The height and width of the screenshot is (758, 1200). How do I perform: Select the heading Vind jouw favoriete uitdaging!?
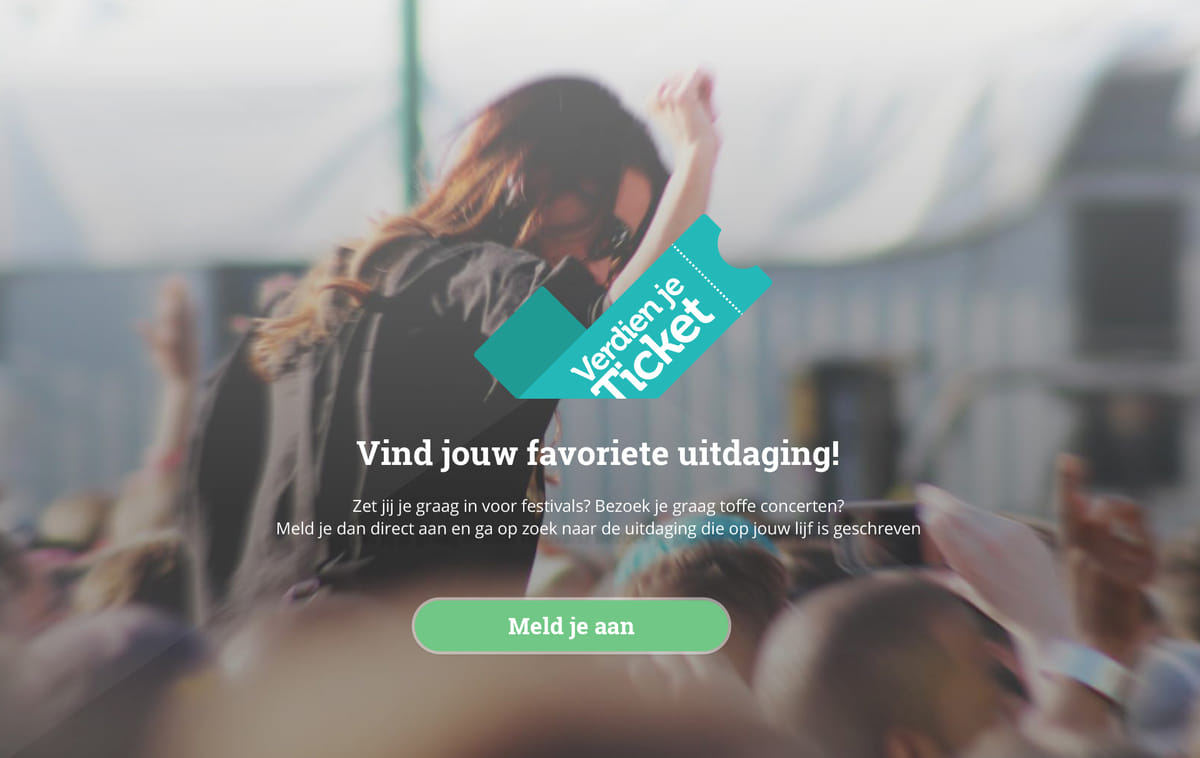pyautogui.click(x=598, y=453)
